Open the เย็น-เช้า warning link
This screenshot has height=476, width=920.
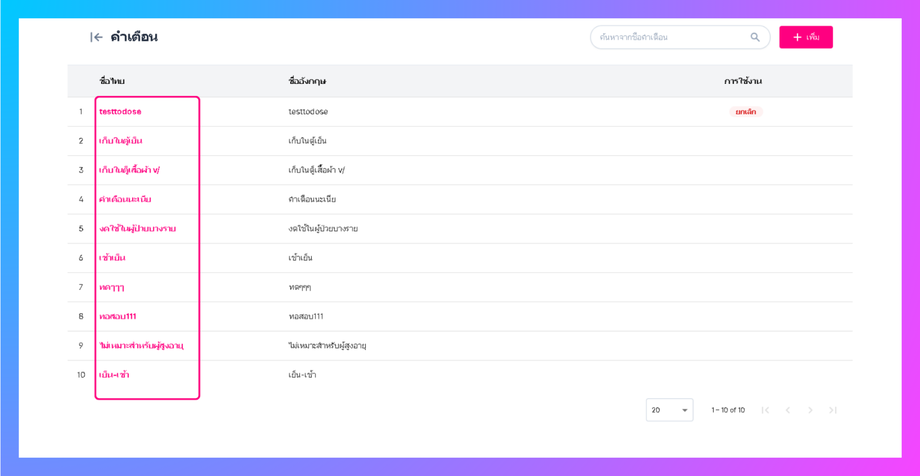114,375
